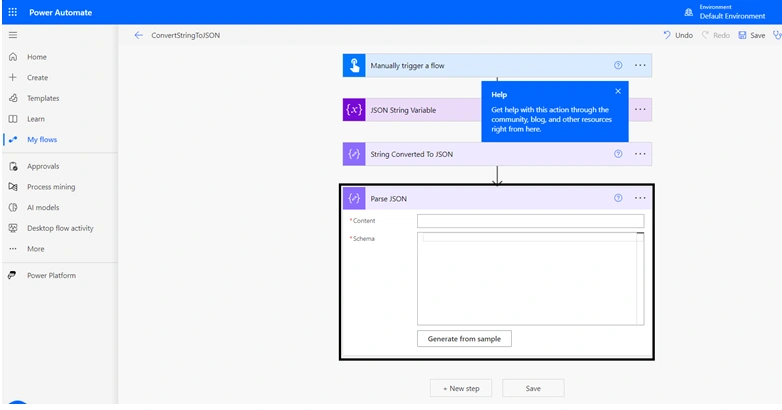Image resolution: width=782 pixels, height=410 pixels.
Task: Click the Parse JSON action icon
Action: click(354, 199)
